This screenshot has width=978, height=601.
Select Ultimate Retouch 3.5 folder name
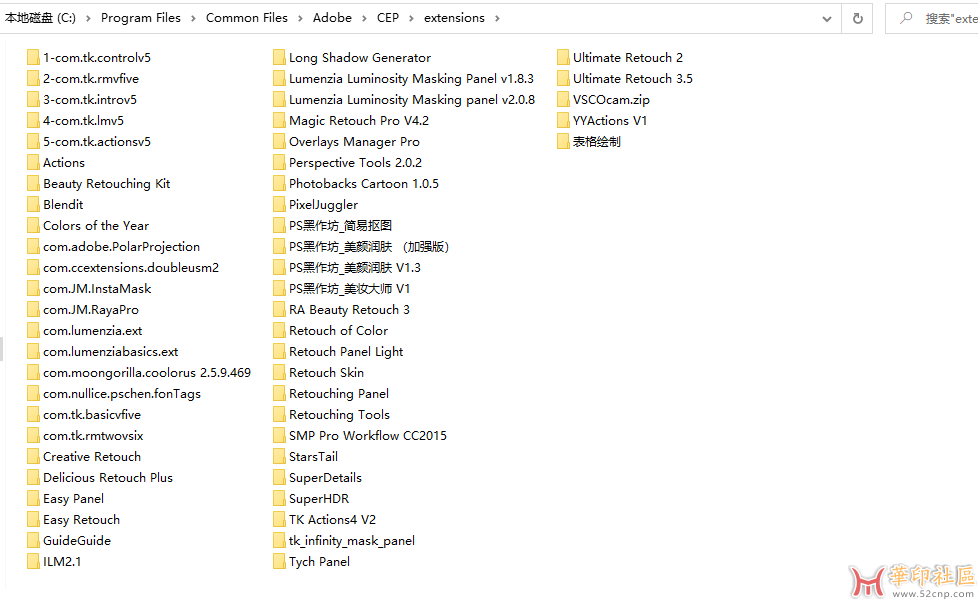click(632, 79)
